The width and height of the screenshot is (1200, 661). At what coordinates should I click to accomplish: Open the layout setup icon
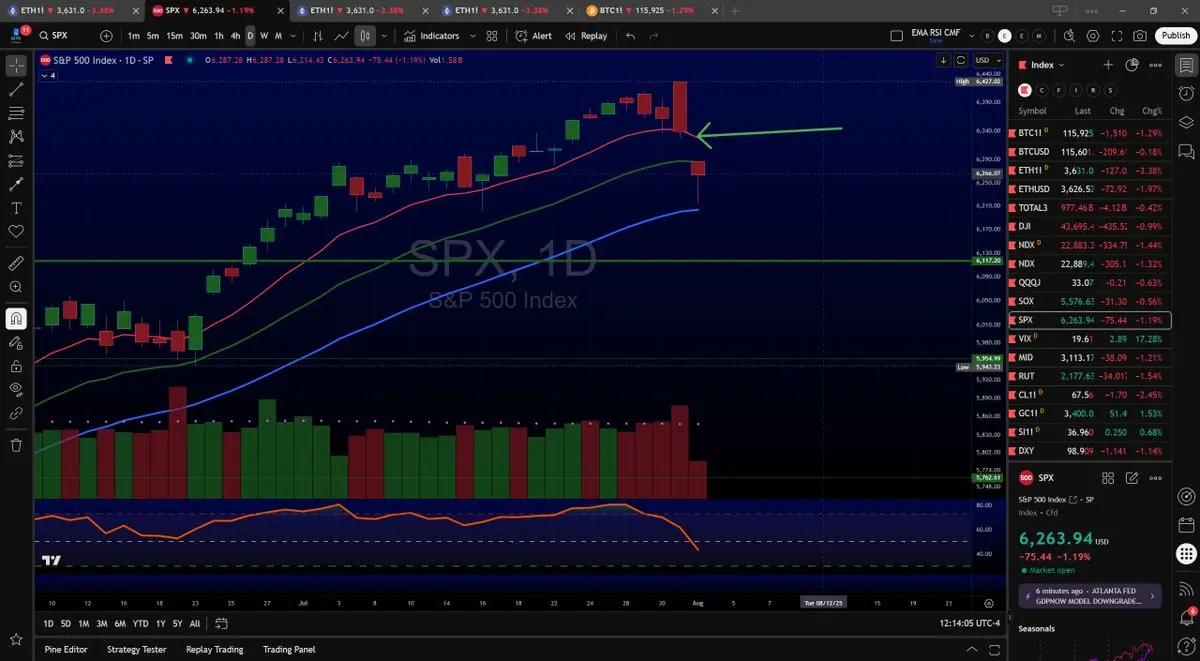click(x=897, y=36)
